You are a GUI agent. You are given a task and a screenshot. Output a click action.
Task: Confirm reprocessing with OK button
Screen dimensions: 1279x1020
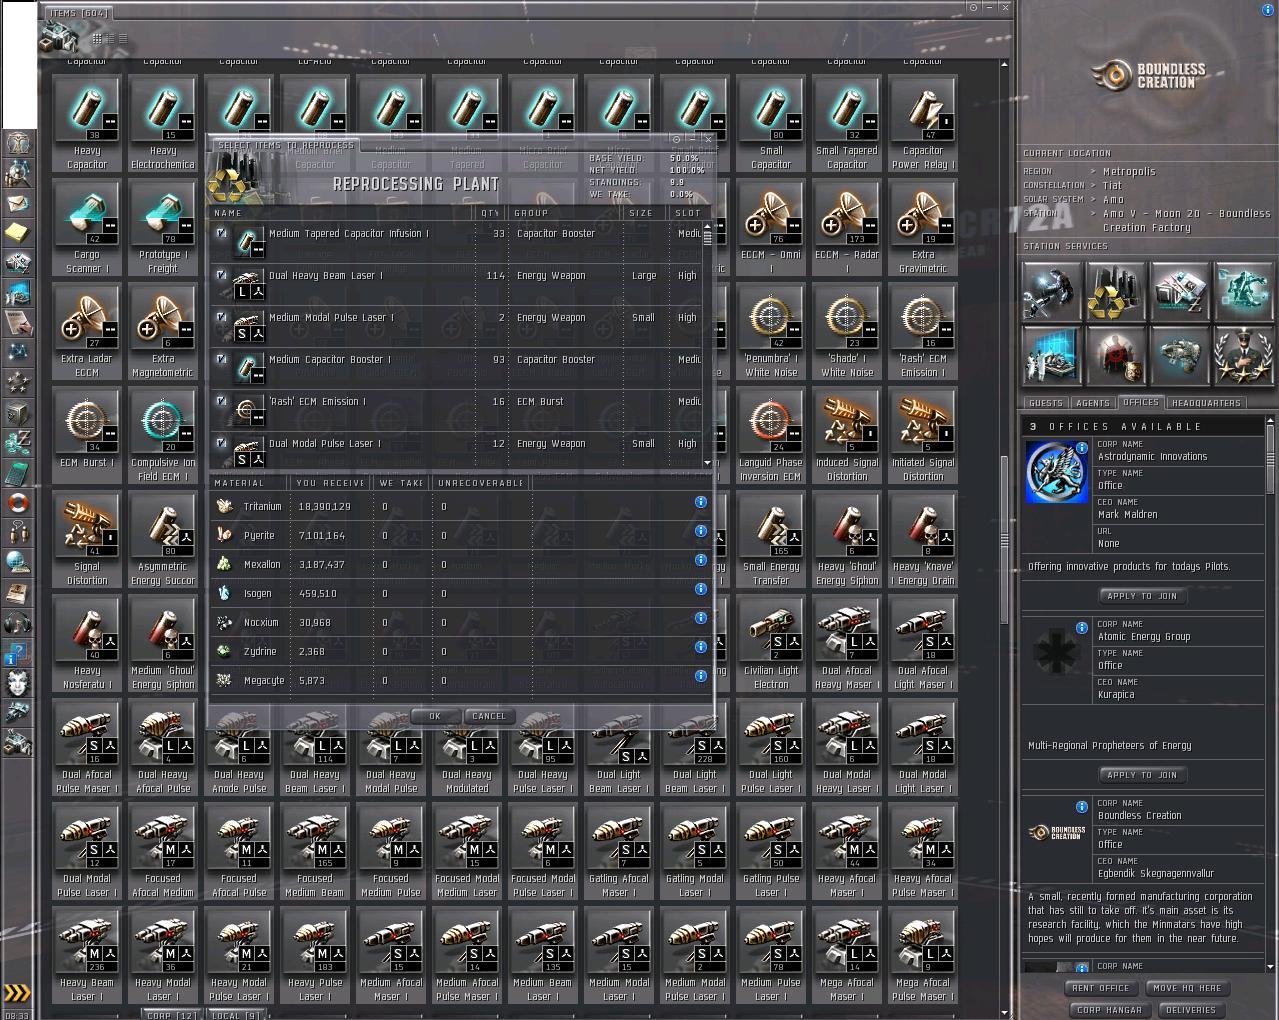coord(434,716)
